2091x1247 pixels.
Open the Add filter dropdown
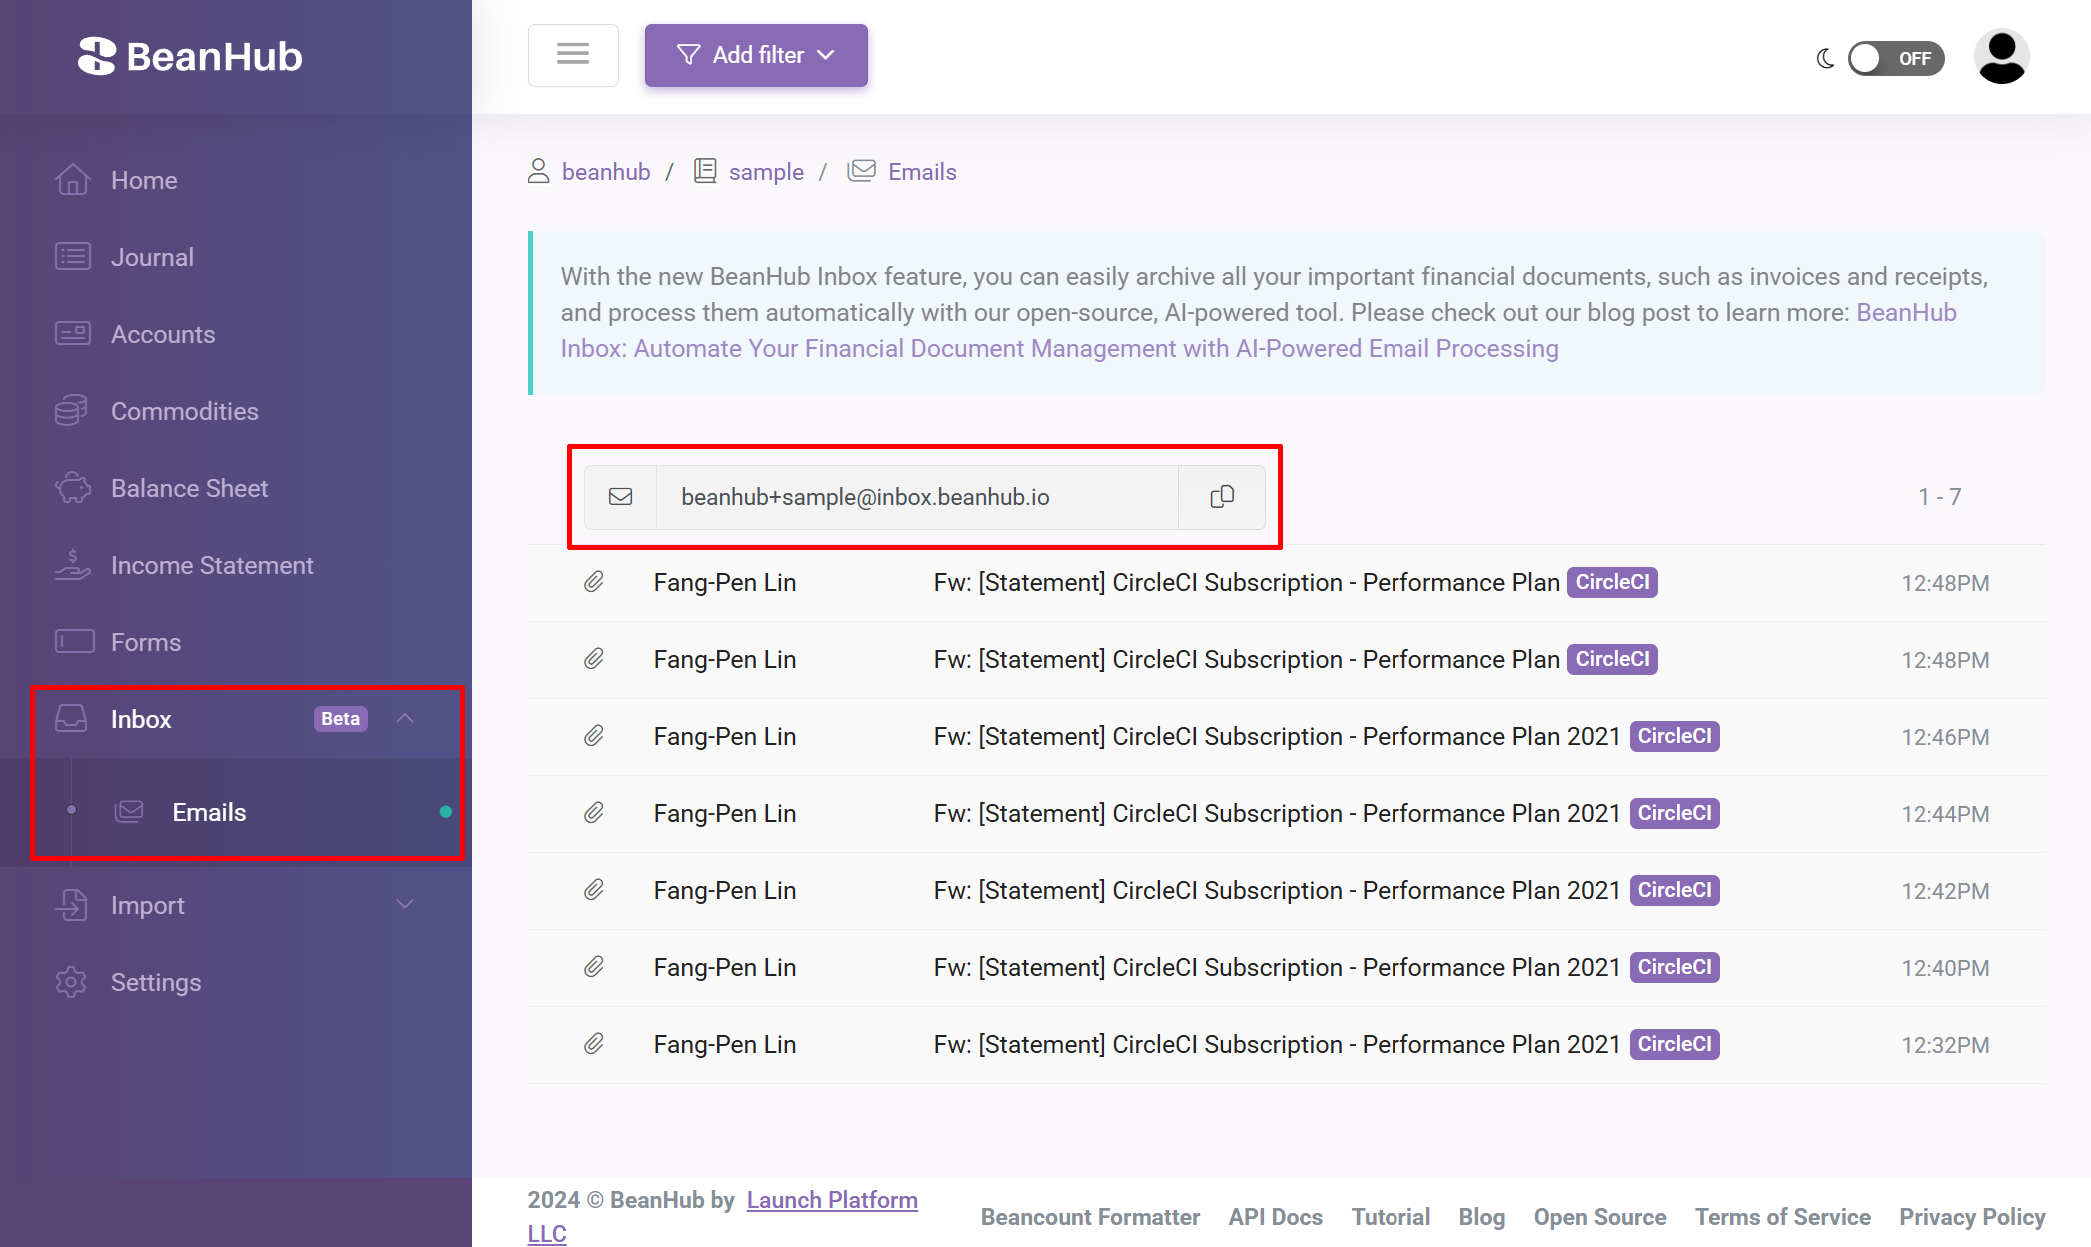pyautogui.click(x=756, y=55)
